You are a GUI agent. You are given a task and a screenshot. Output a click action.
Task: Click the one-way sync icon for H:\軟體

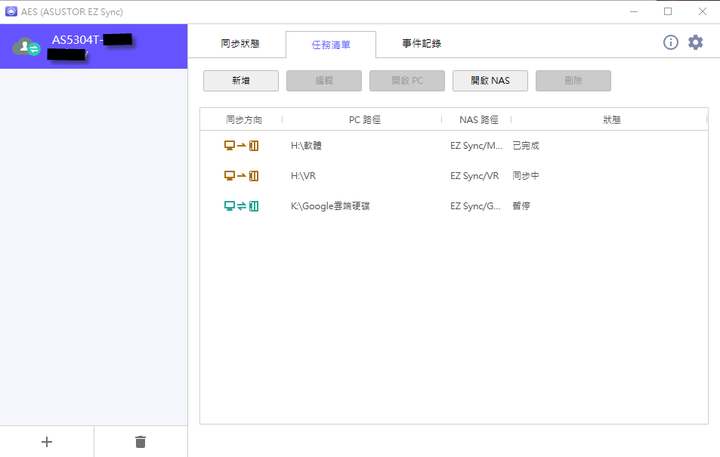(x=241, y=146)
